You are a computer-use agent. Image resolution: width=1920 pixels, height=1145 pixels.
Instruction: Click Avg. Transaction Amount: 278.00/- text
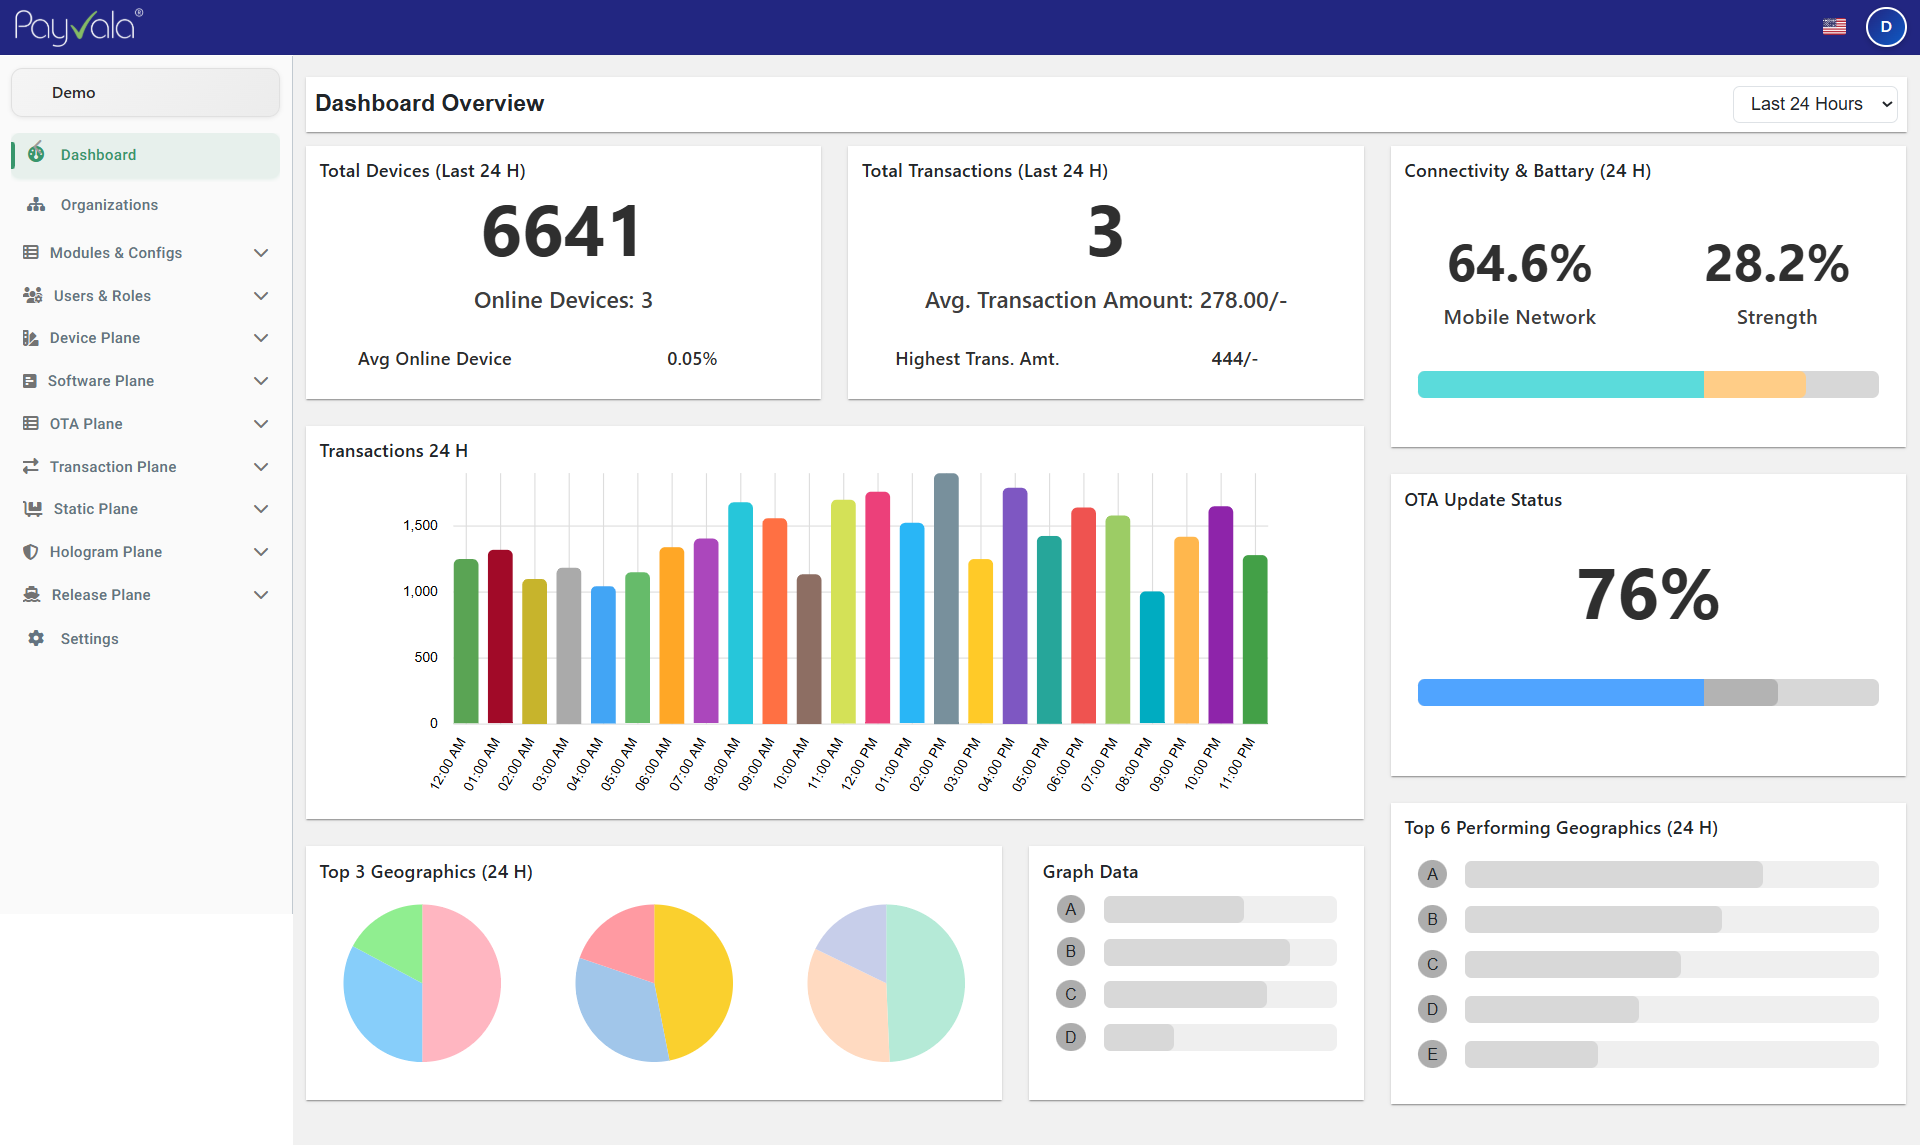click(1106, 300)
